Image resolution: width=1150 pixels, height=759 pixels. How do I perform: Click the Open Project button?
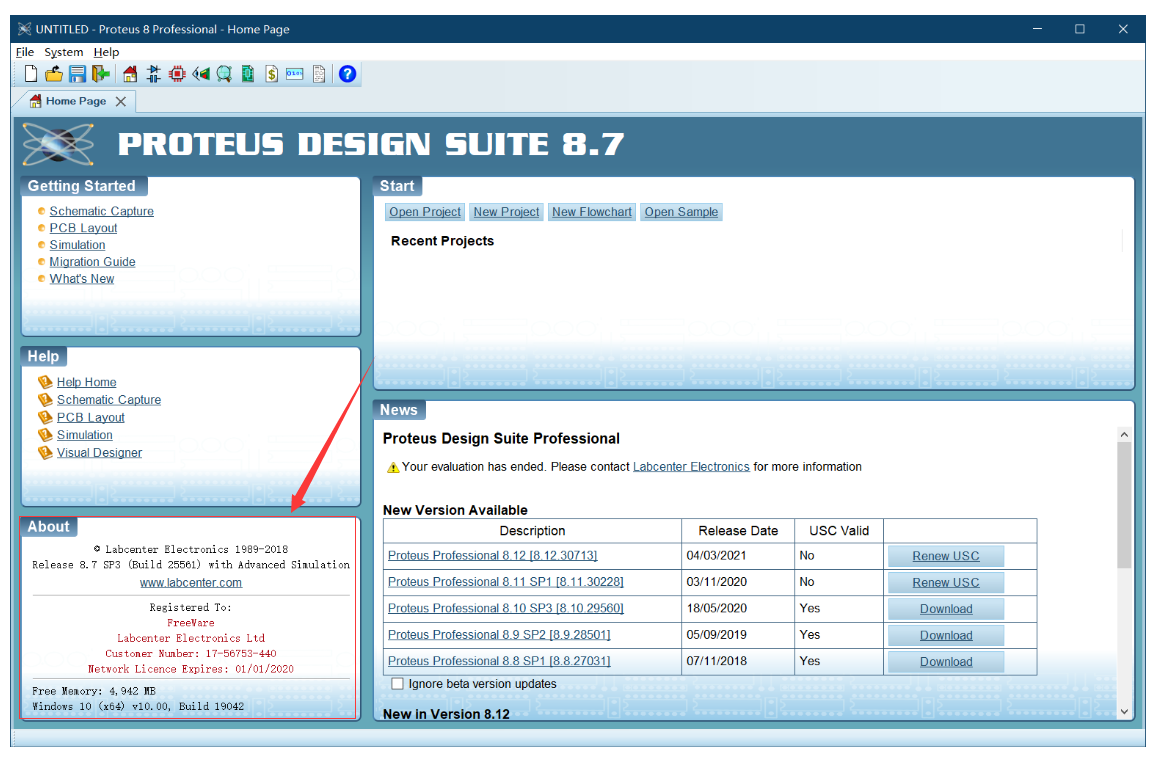pyautogui.click(x=425, y=212)
